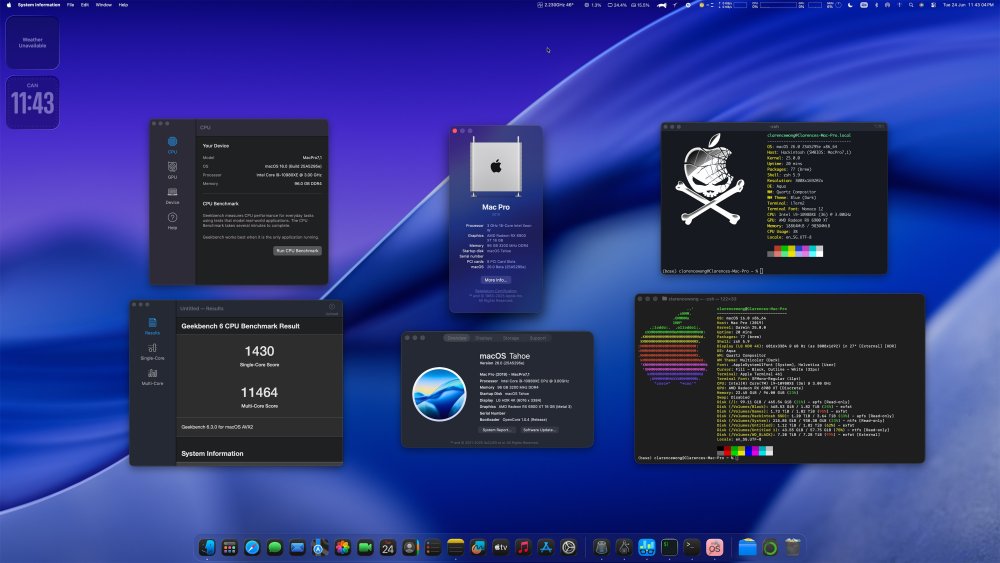
Task: Open Apple TV from the Dock
Action: pyautogui.click(x=501, y=547)
